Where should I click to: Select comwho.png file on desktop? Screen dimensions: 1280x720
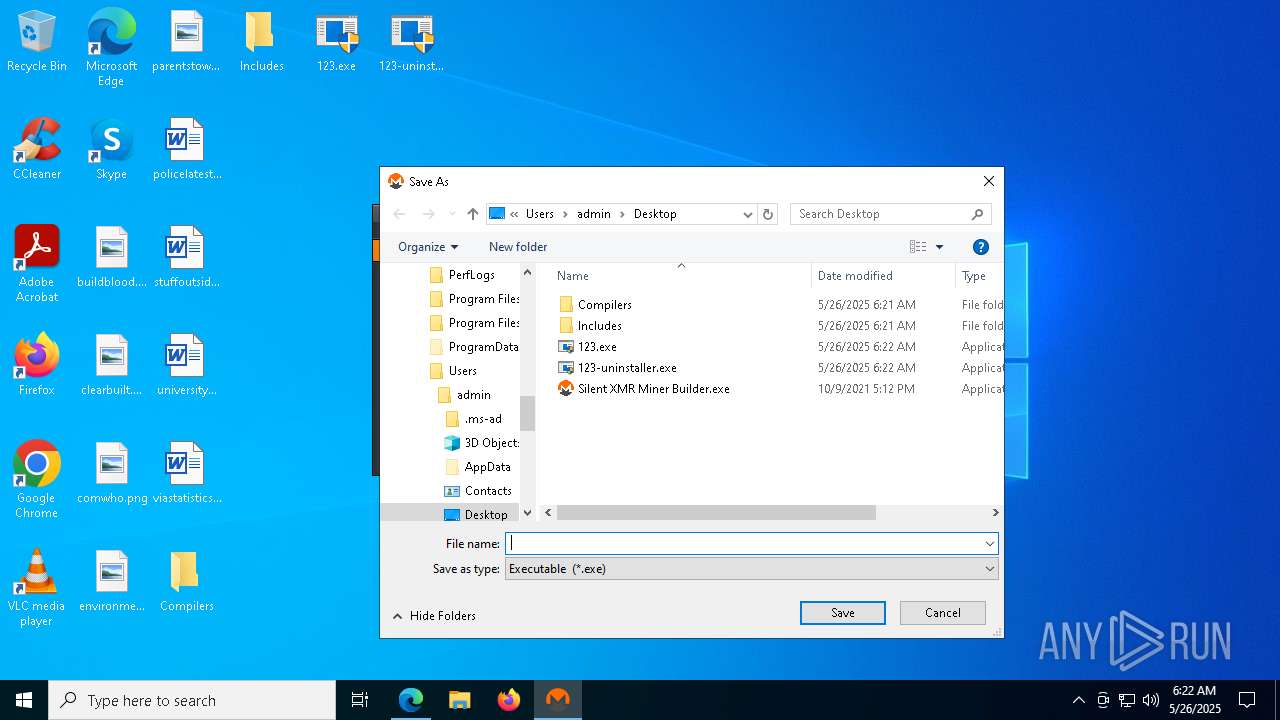(x=111, y=474)
